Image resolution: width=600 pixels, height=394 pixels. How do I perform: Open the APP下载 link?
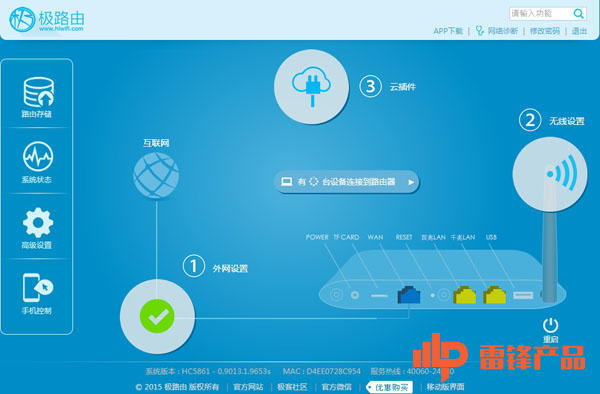(448, 31)
